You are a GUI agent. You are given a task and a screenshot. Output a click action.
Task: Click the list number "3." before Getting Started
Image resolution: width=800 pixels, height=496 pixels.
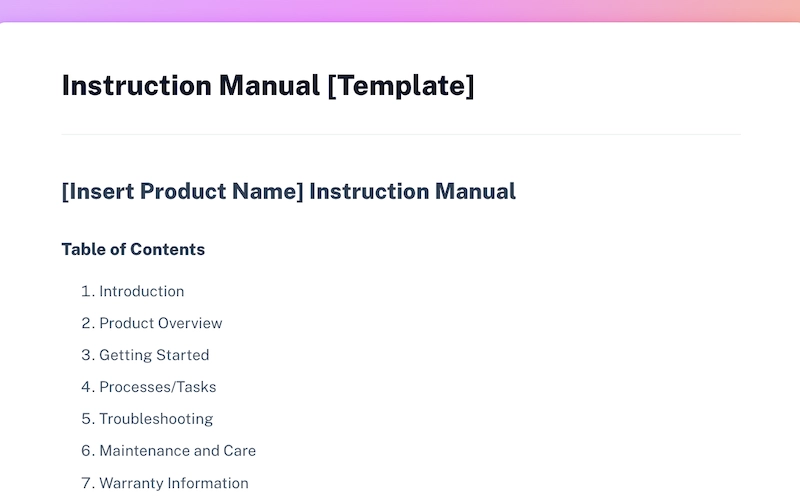point(86,355)
